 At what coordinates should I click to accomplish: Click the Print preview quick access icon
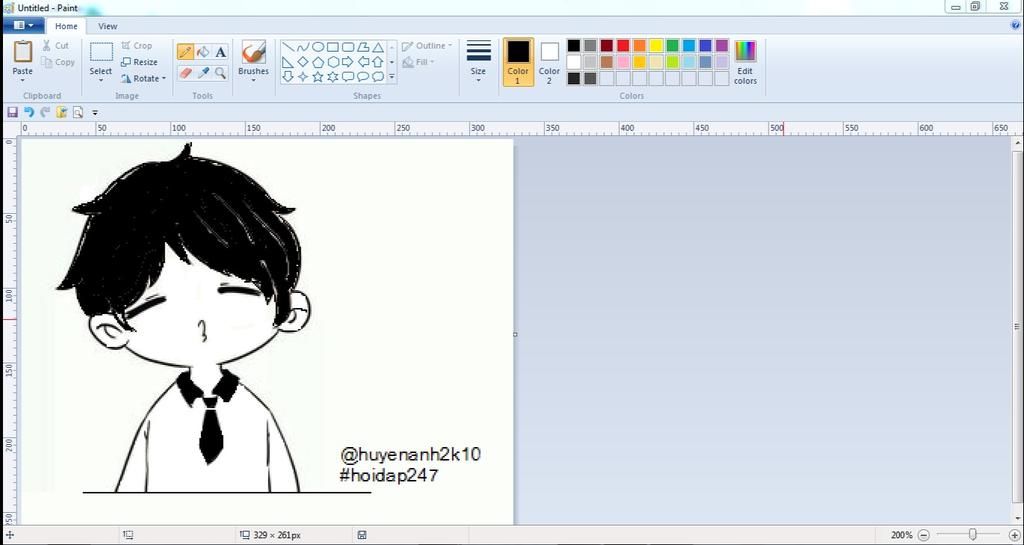click(x=78, y=112)
